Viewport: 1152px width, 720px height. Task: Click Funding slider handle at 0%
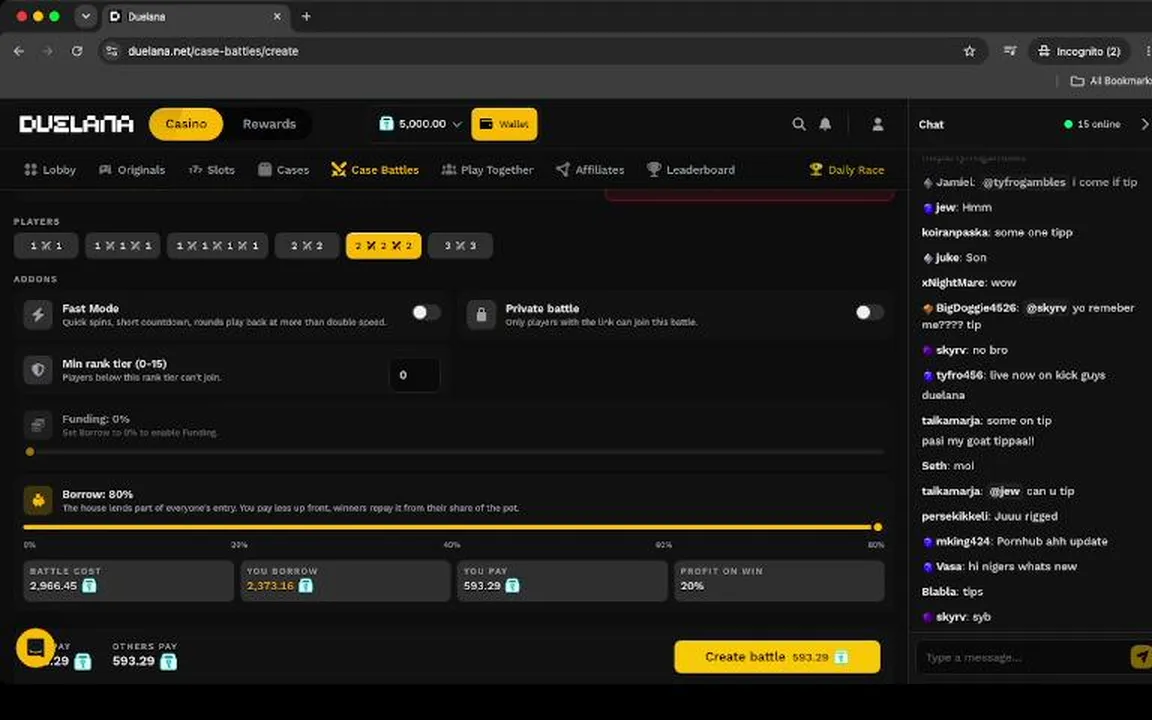[x=29, y=452]
